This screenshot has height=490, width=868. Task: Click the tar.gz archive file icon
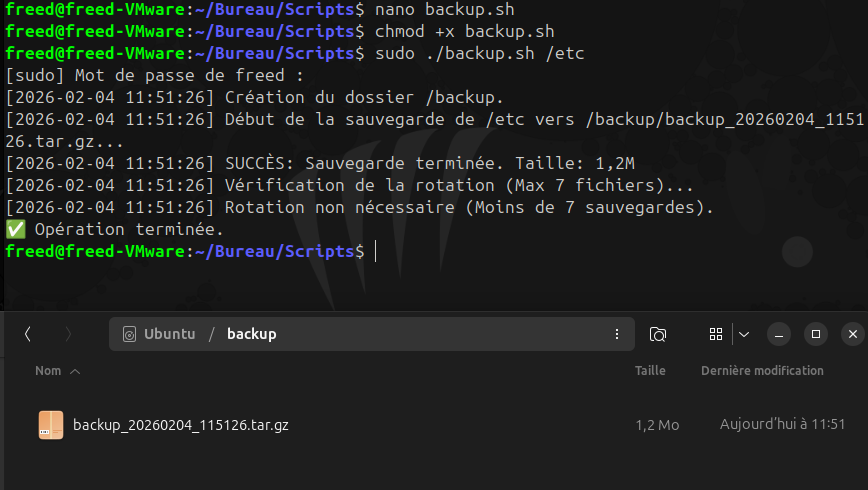(51, 425)
